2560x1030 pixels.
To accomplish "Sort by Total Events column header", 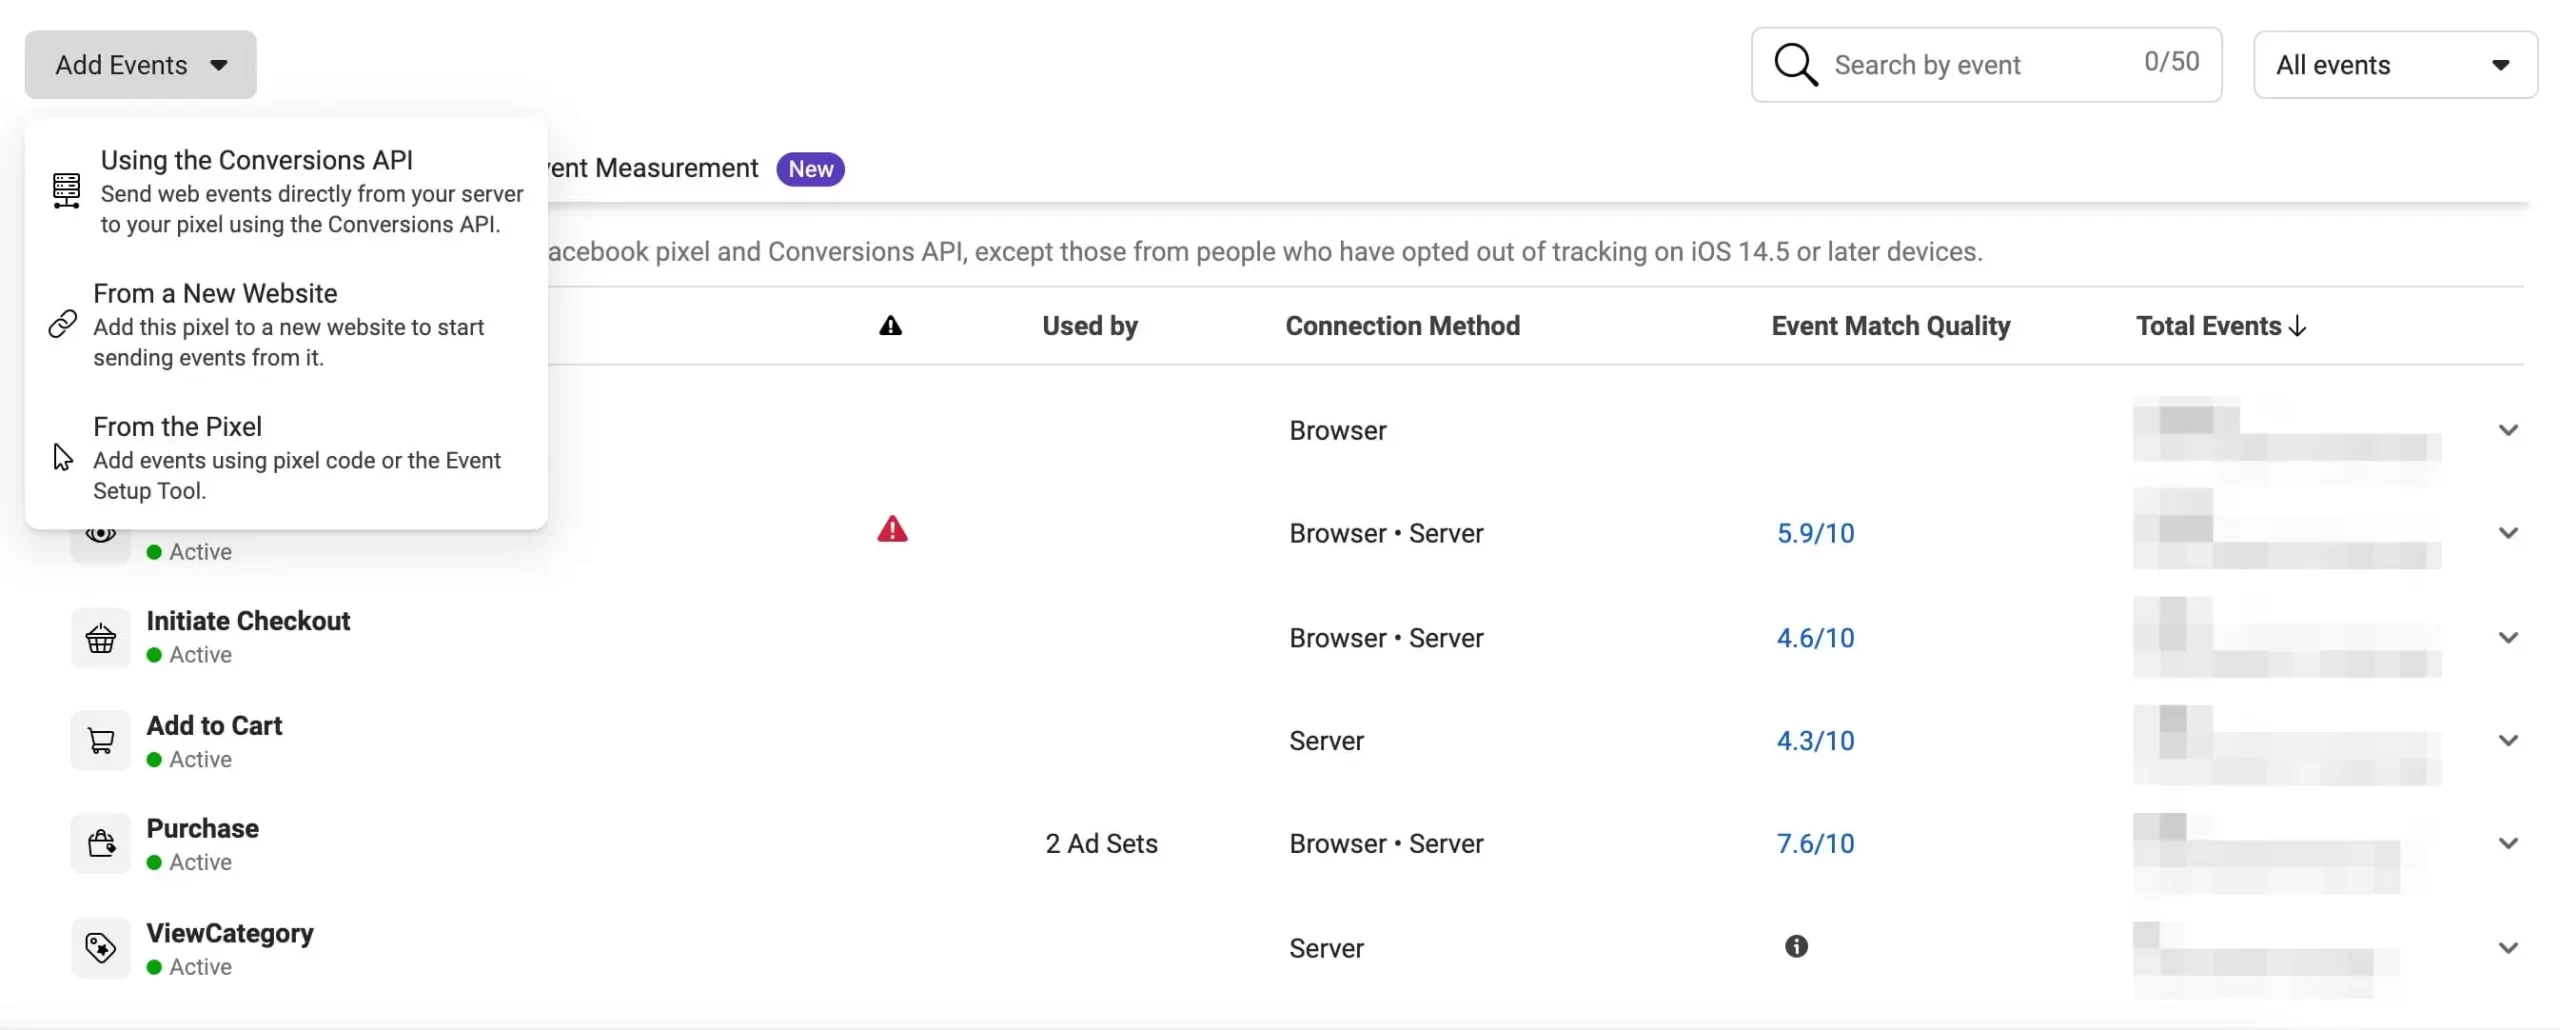I will pyautogui.click(x=2220, y=326).
